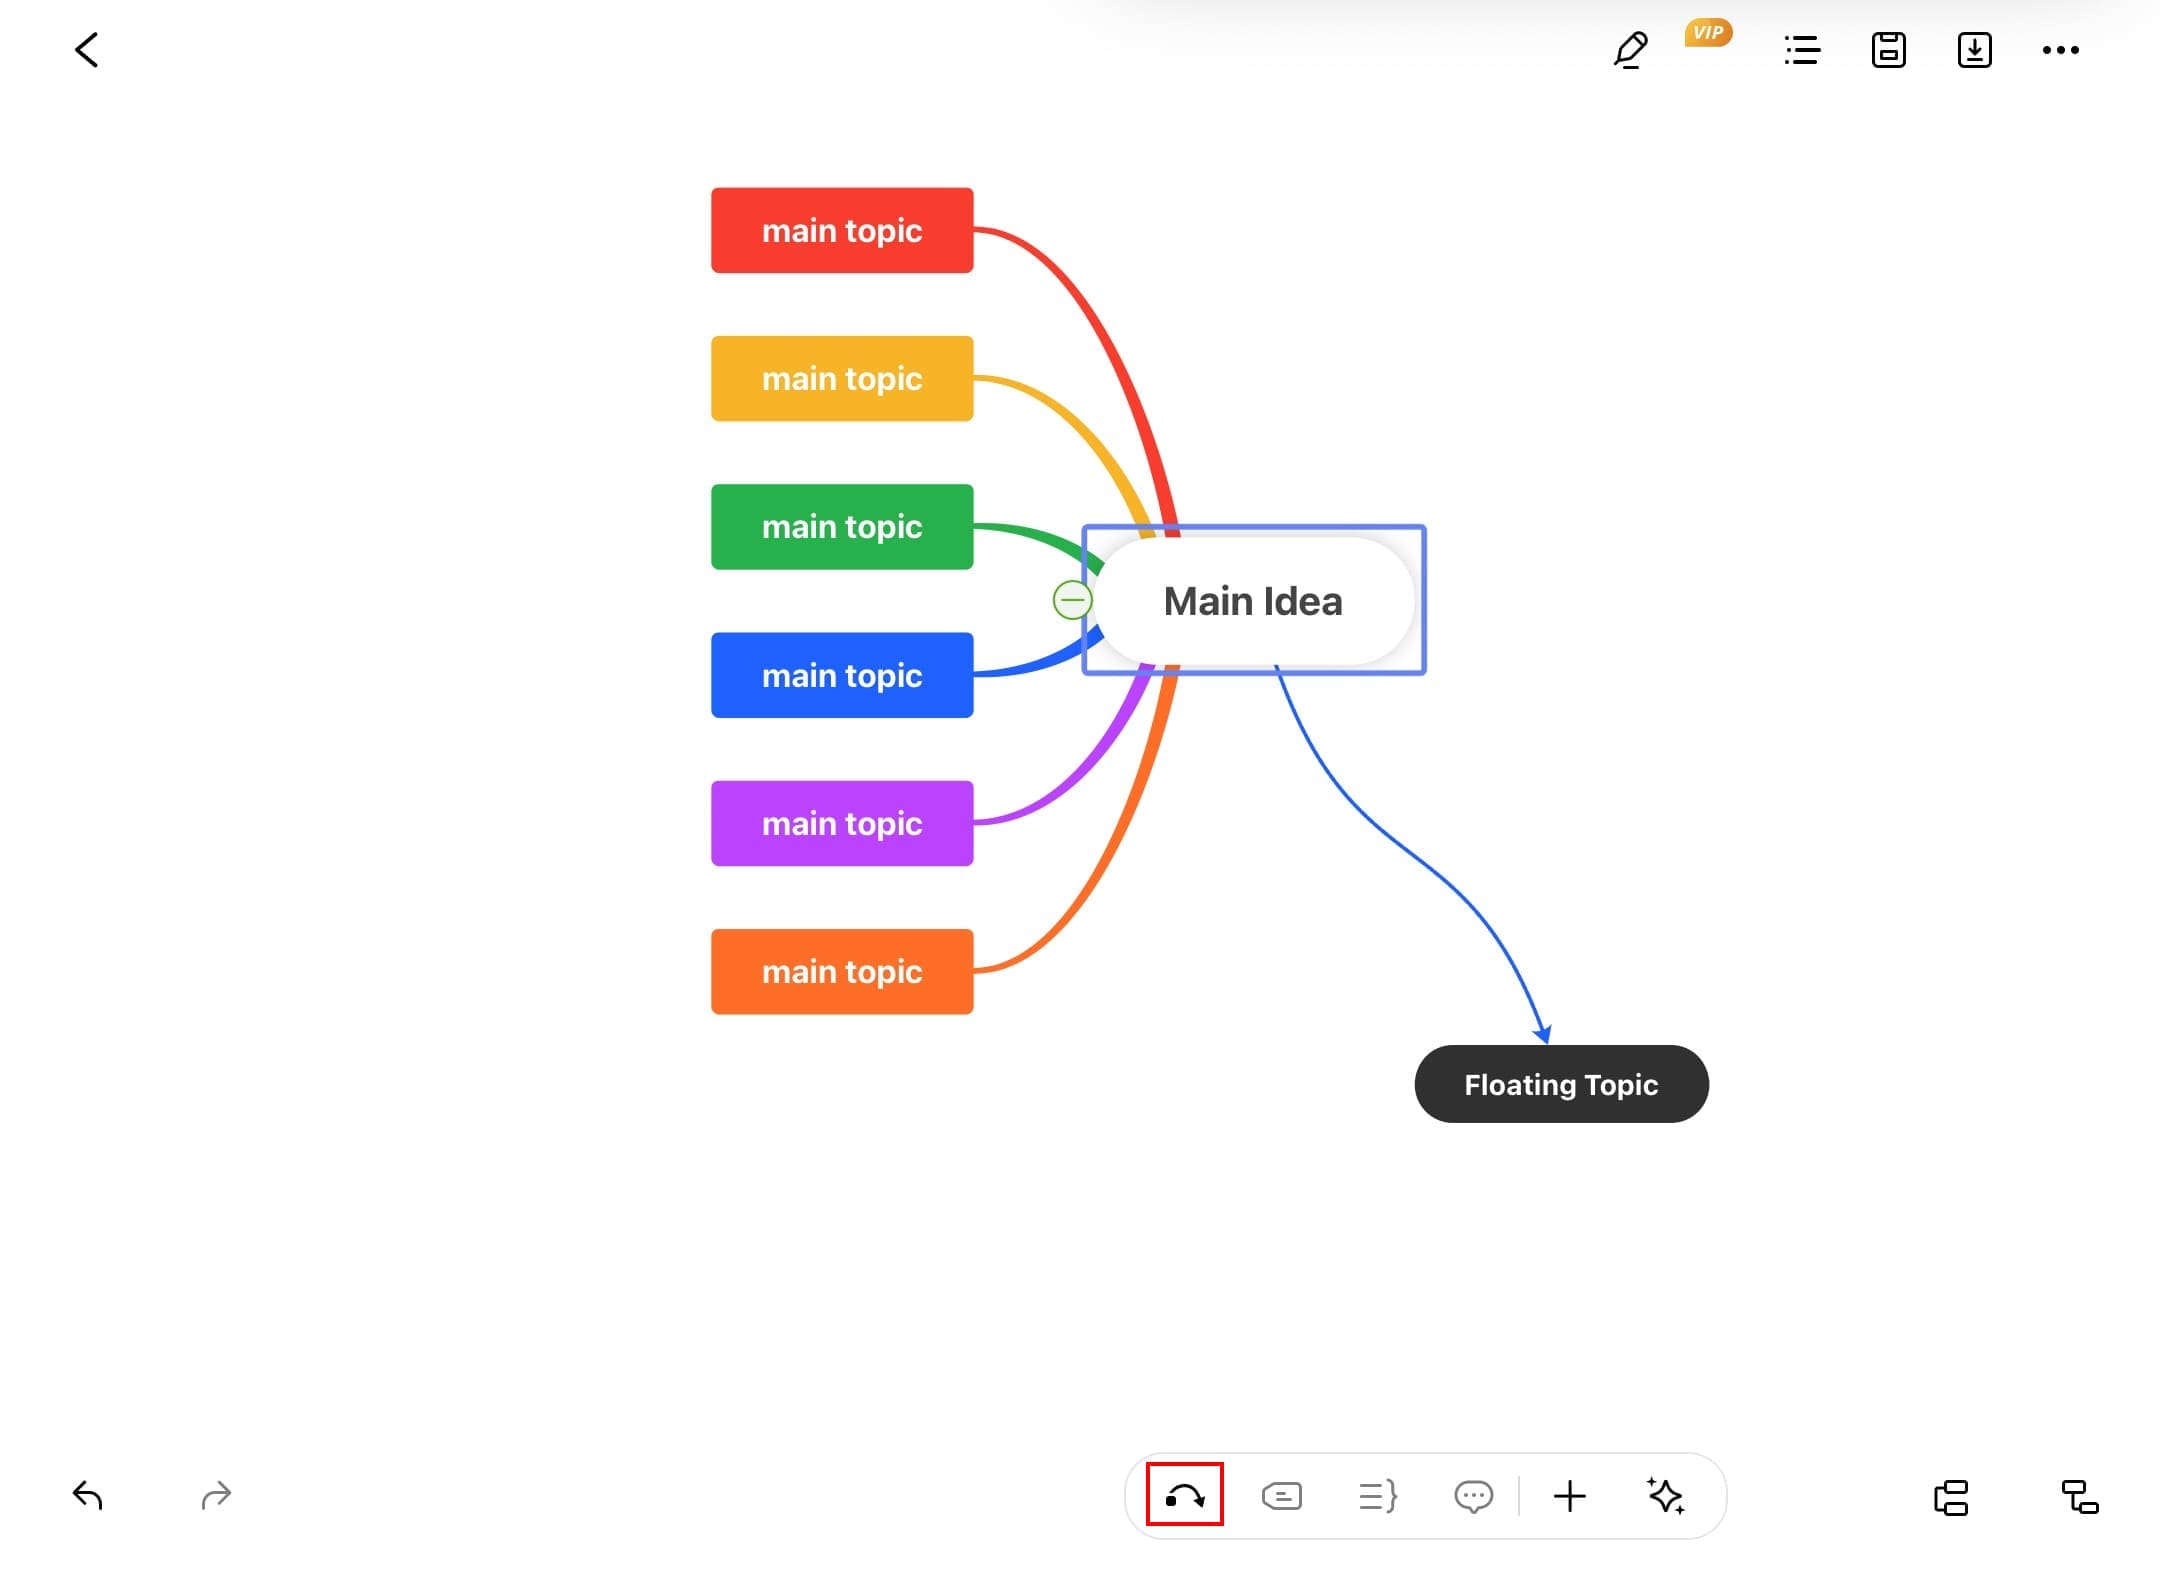
Task: Switch to outline list view
Action: click(x=1802, y=50)
